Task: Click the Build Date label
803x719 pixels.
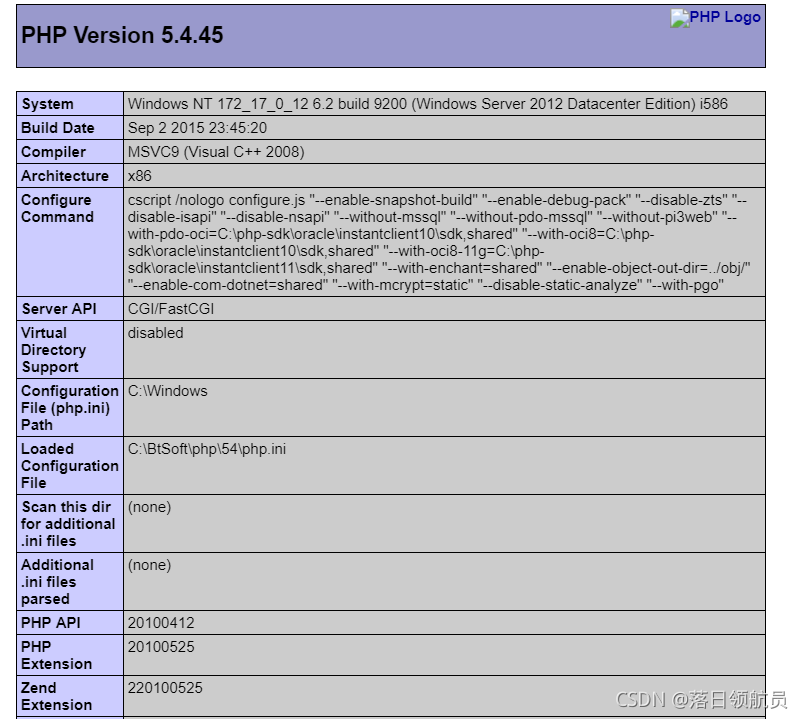Action: pyautogui.click(x=58, y=128)
